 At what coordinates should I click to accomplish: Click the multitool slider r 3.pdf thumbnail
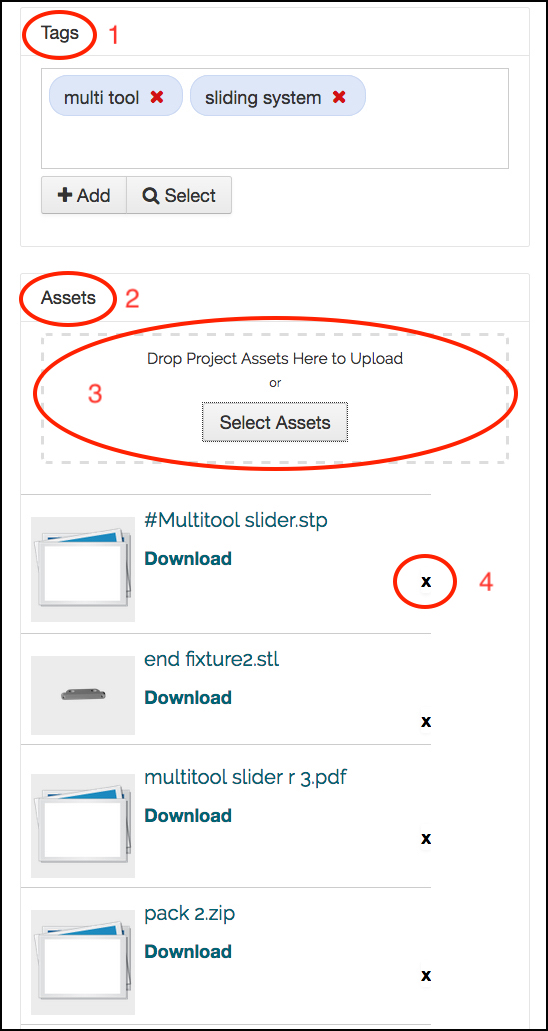[x=83, y=826]
